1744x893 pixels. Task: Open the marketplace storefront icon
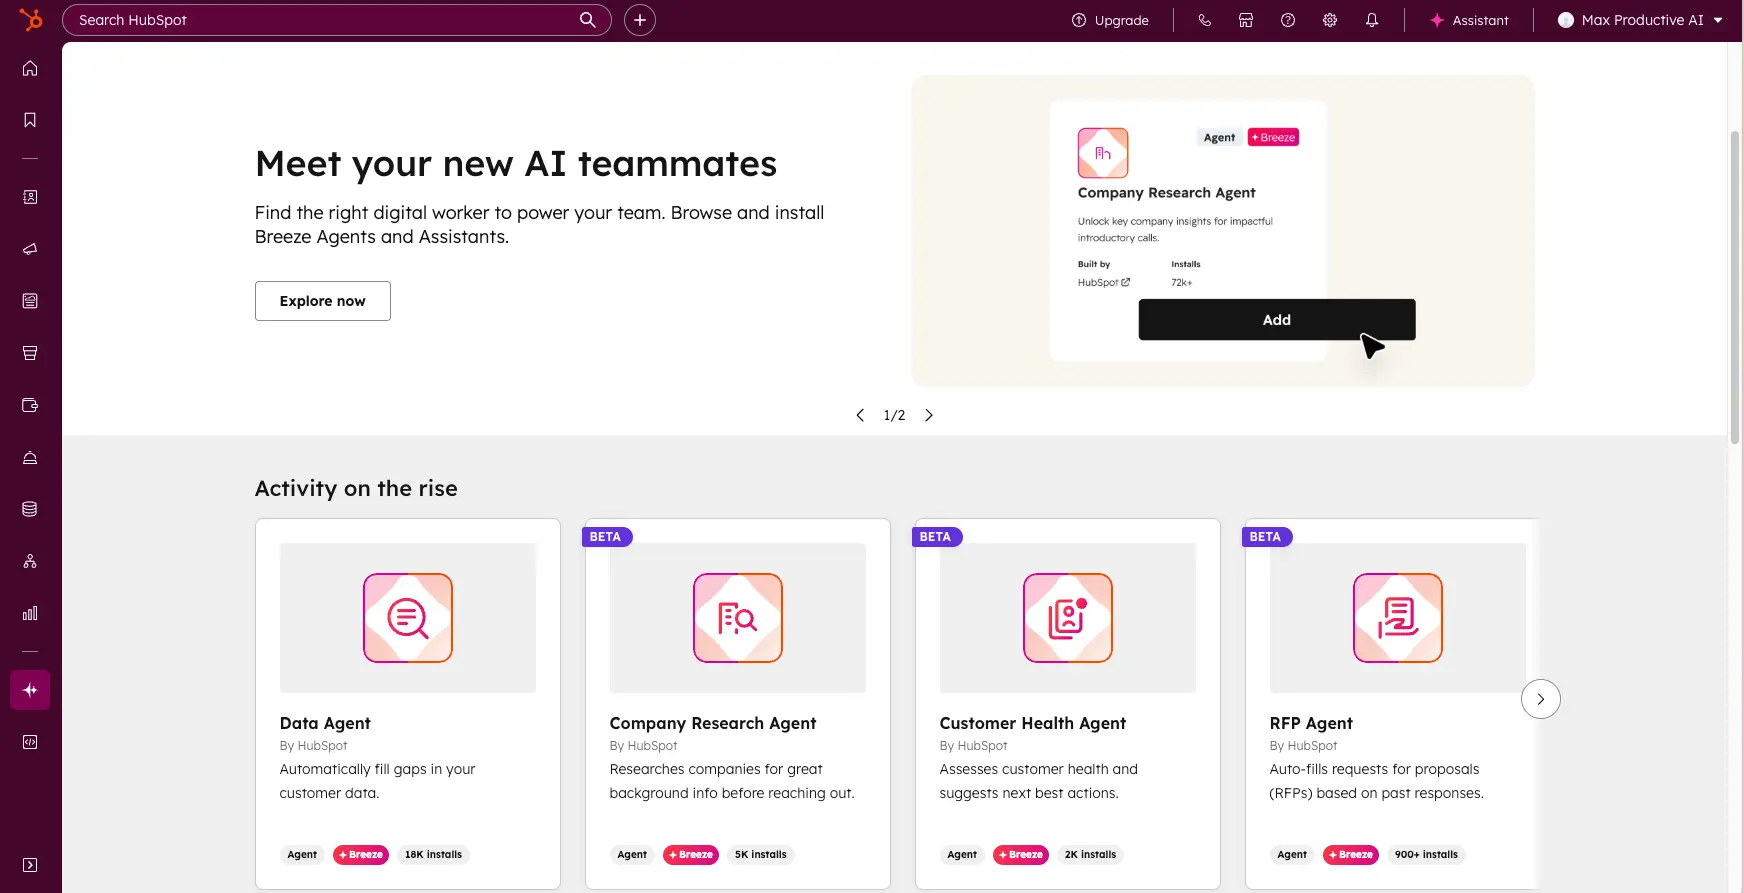pos(1246,20)
